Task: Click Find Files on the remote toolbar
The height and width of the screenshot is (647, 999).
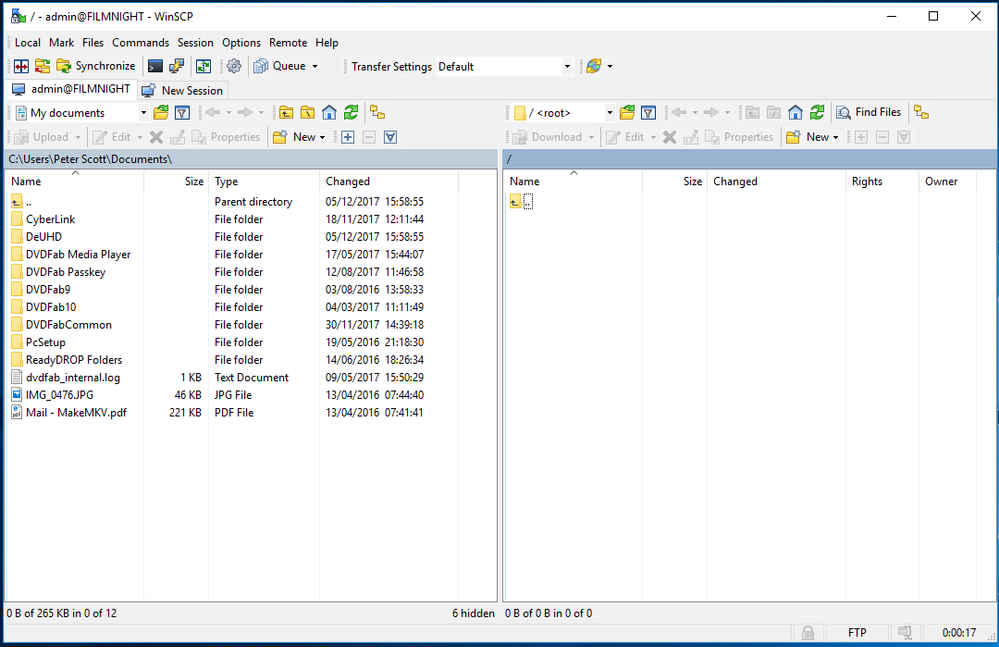Action: (867, 112)
